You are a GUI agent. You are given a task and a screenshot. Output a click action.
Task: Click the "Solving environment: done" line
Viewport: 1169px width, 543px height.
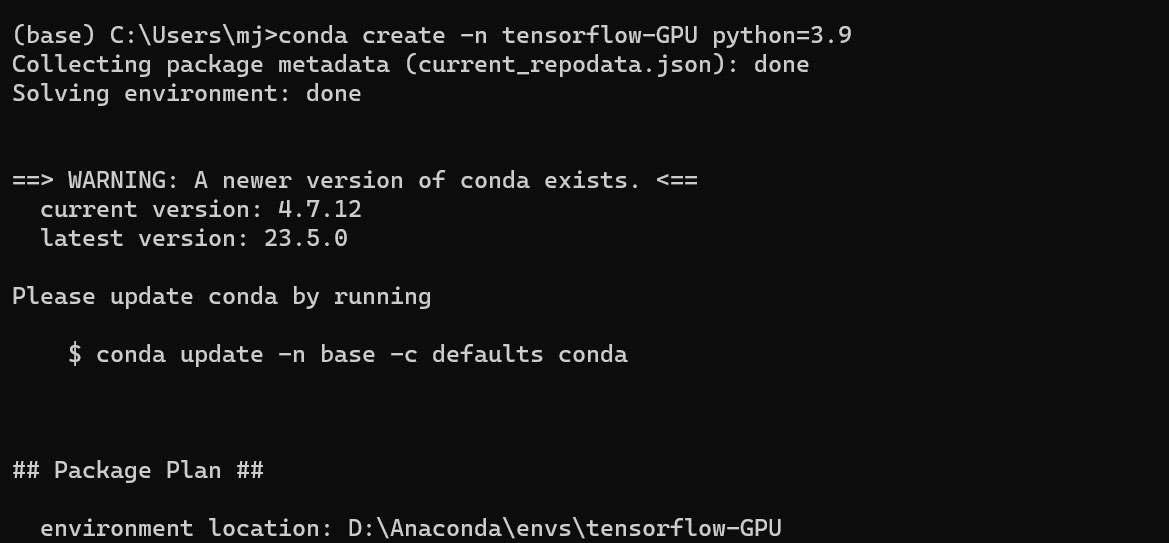186,94
